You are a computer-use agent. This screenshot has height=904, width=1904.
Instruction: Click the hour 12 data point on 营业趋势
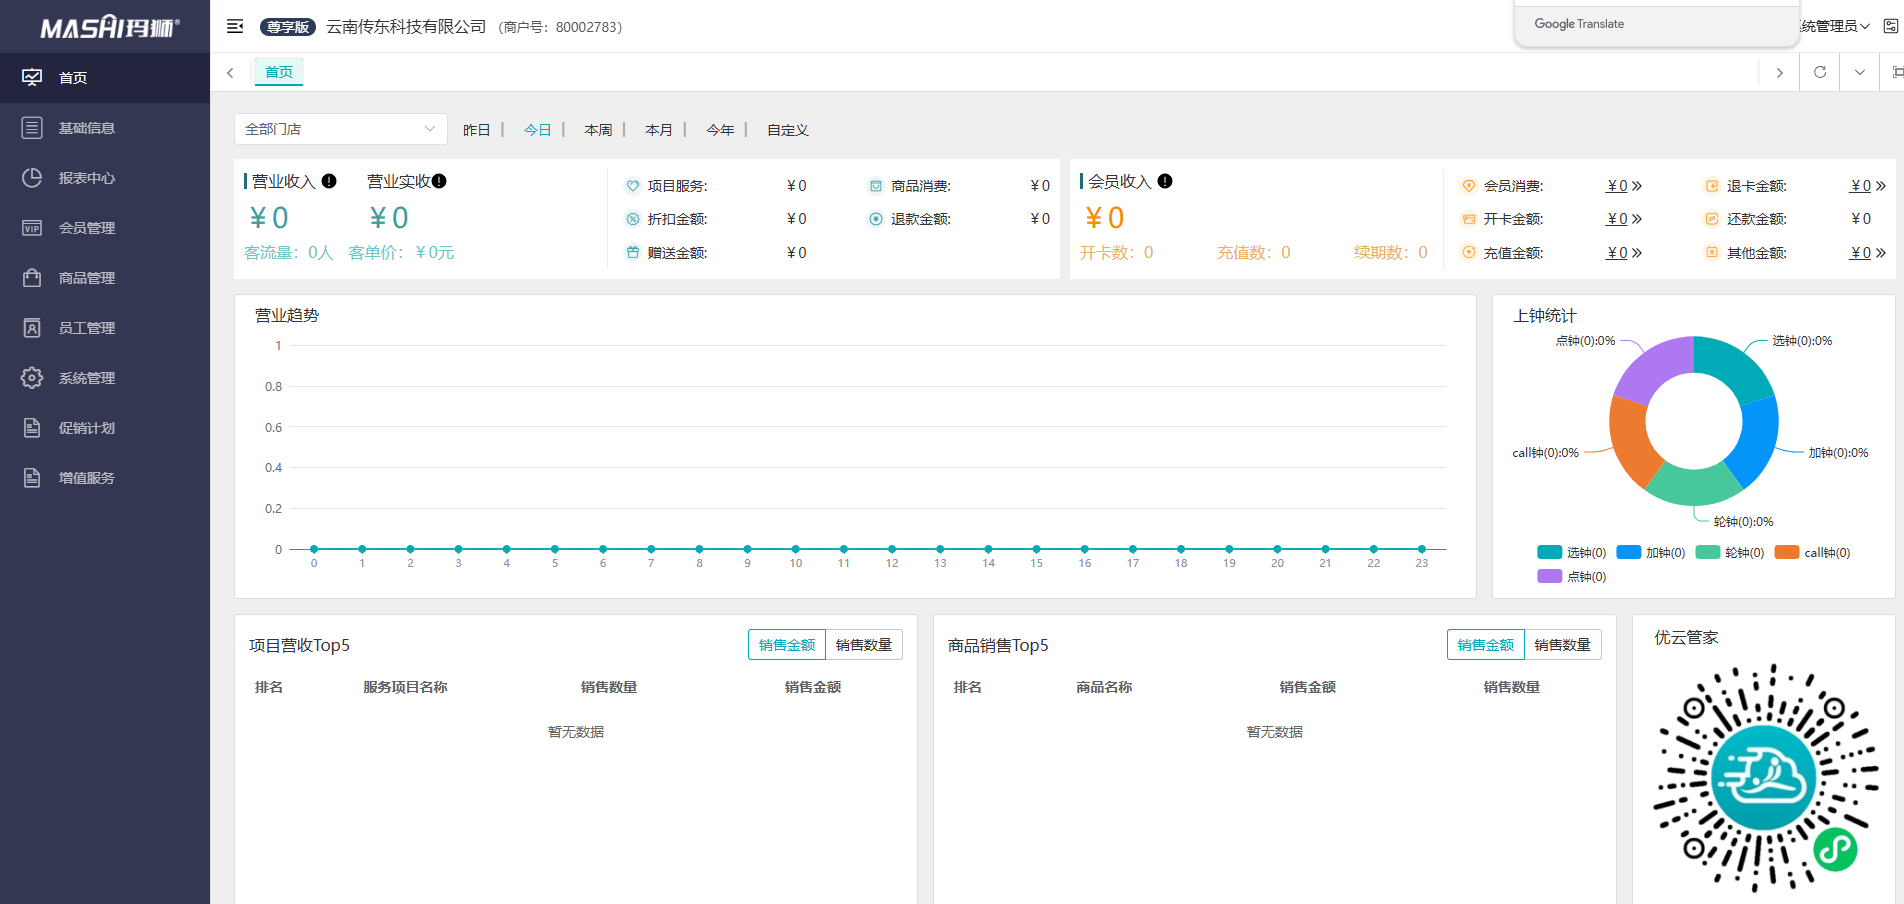(x=892, y=549)
